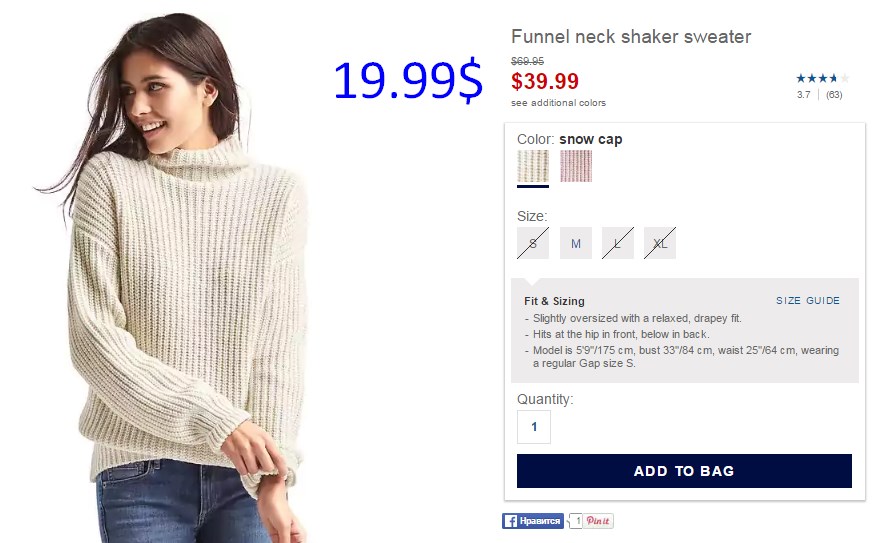Open the SIZE GUIDE link

point(808,301)
